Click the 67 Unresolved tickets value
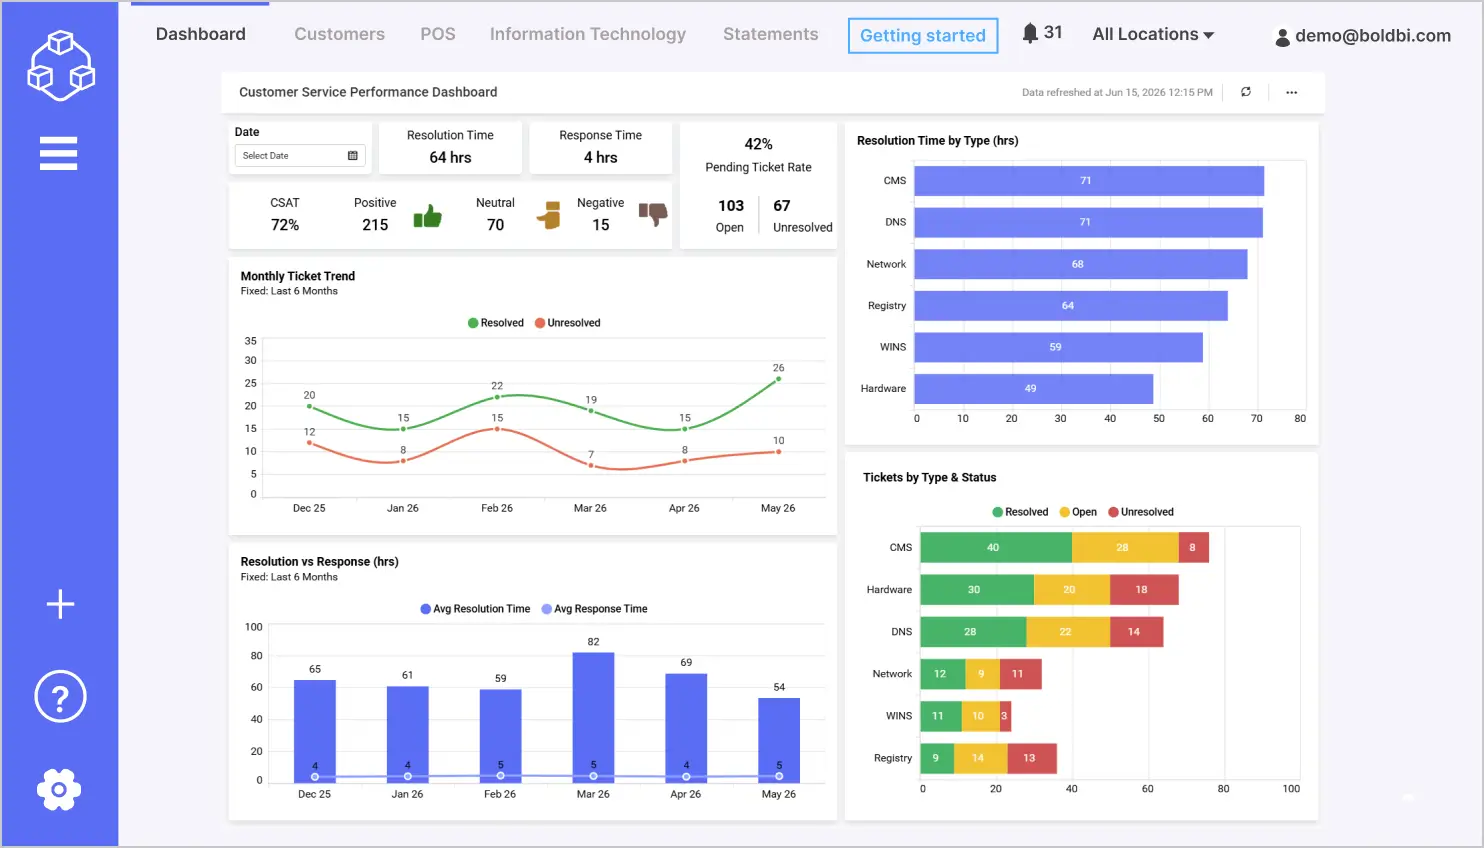1484x848 pixels. tap(782, 206)
